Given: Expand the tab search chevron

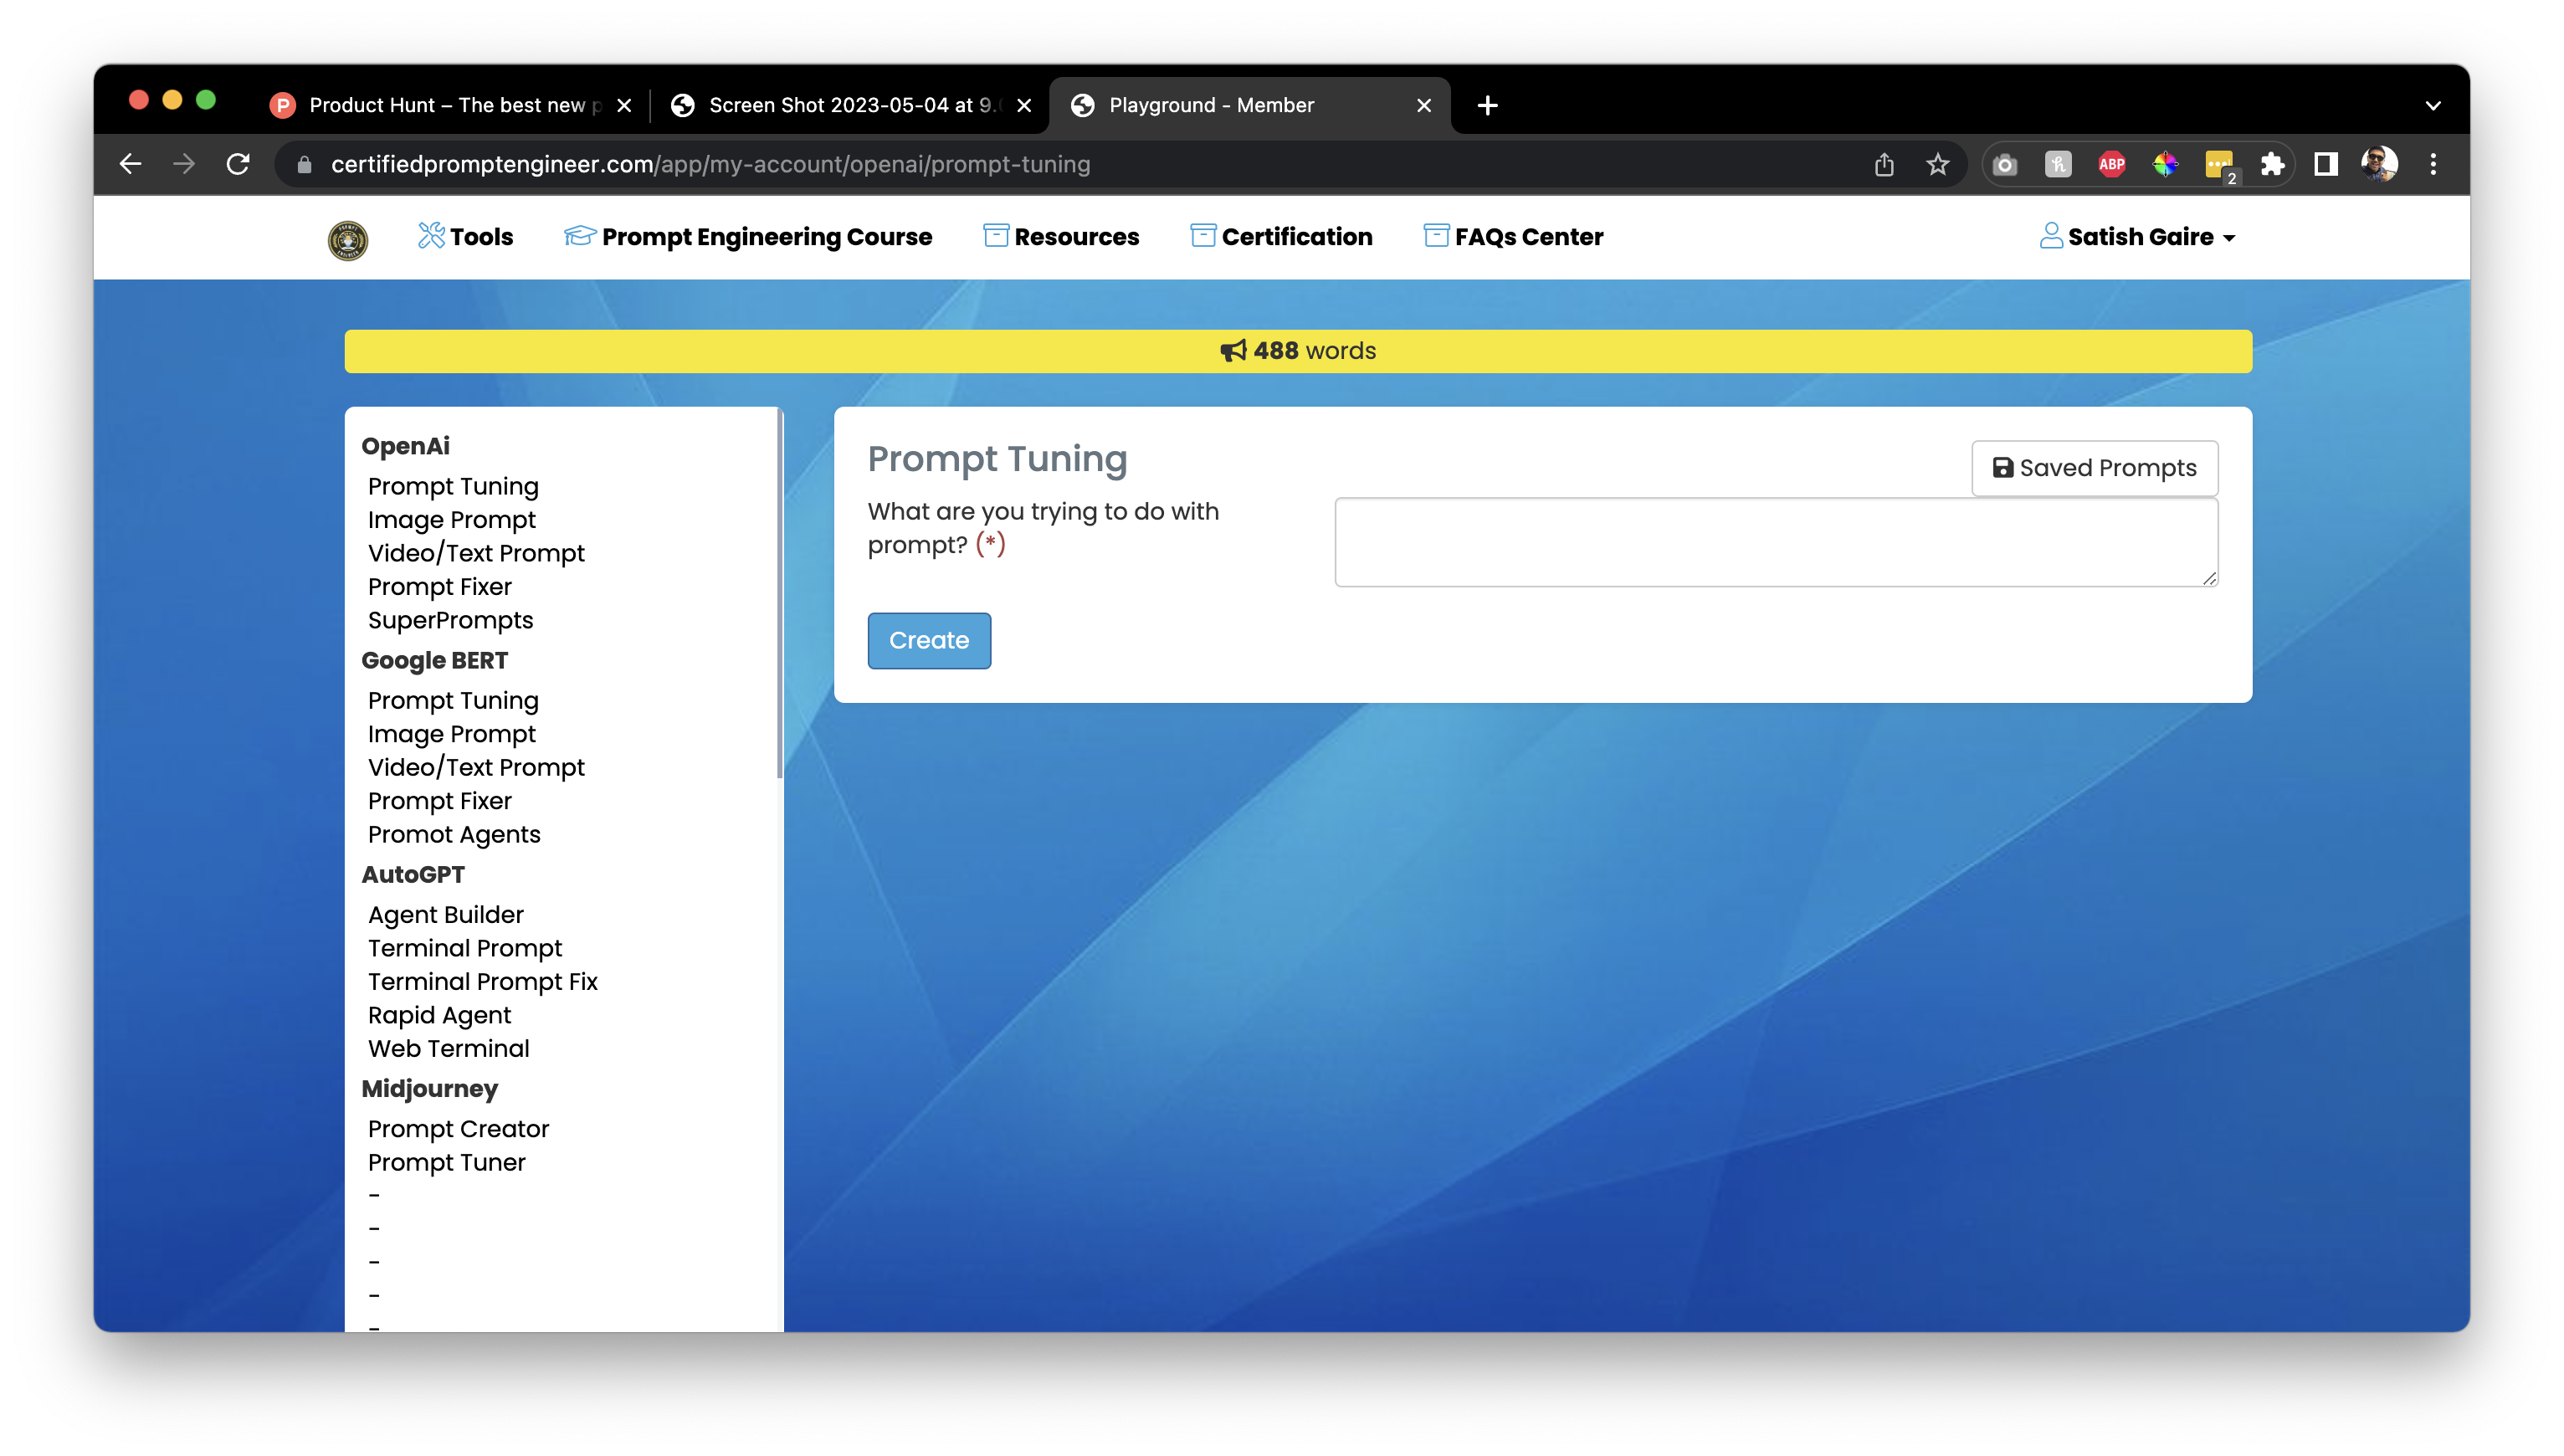Looking at the screenshot, I should pyautogui.click(x=2433, y=105).
